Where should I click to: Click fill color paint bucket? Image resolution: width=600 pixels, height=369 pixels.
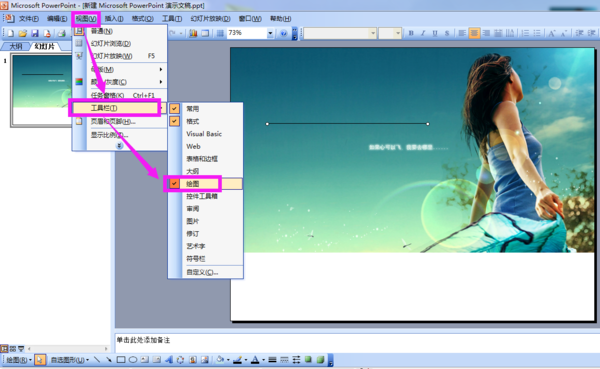pyautogui.click(x=220, y=359)
